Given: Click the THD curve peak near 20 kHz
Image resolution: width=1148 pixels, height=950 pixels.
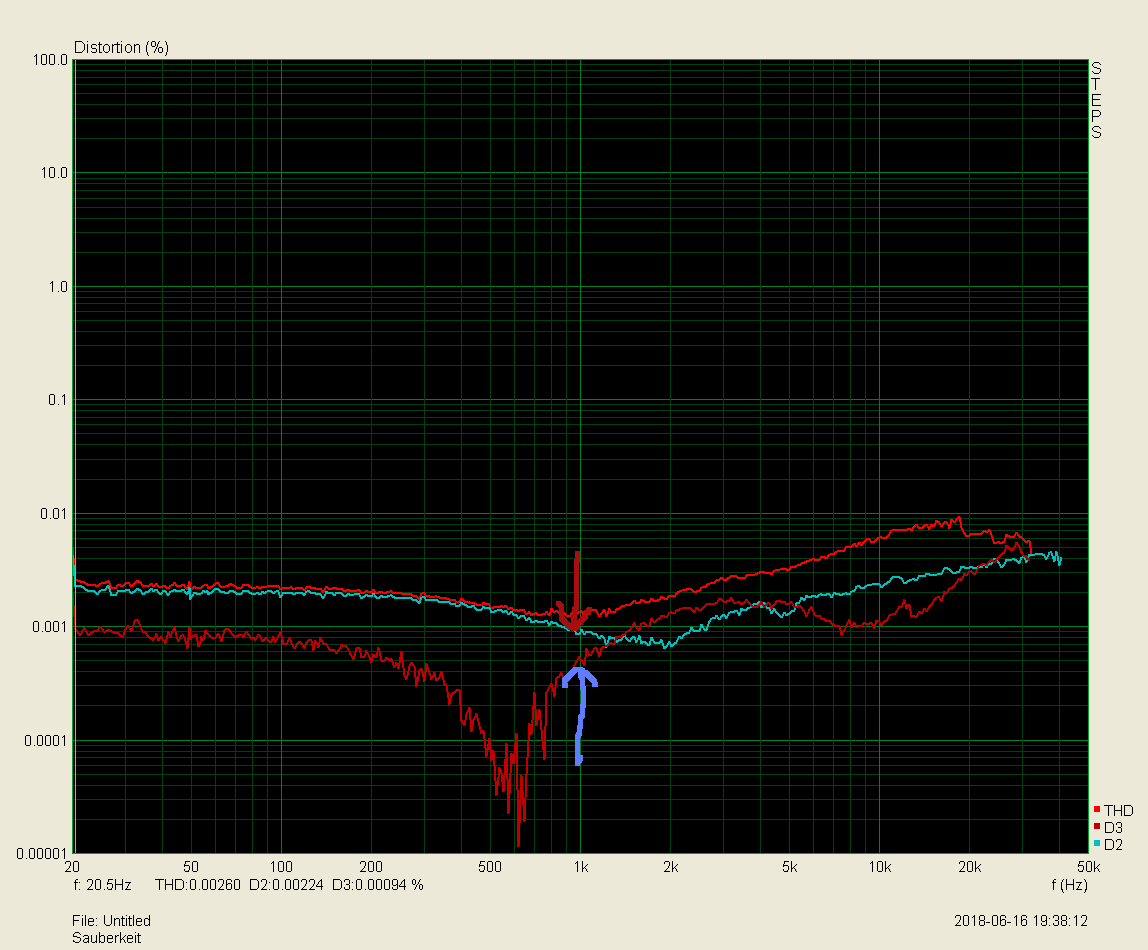Looking at the screenshot, I should coord(958,518).
